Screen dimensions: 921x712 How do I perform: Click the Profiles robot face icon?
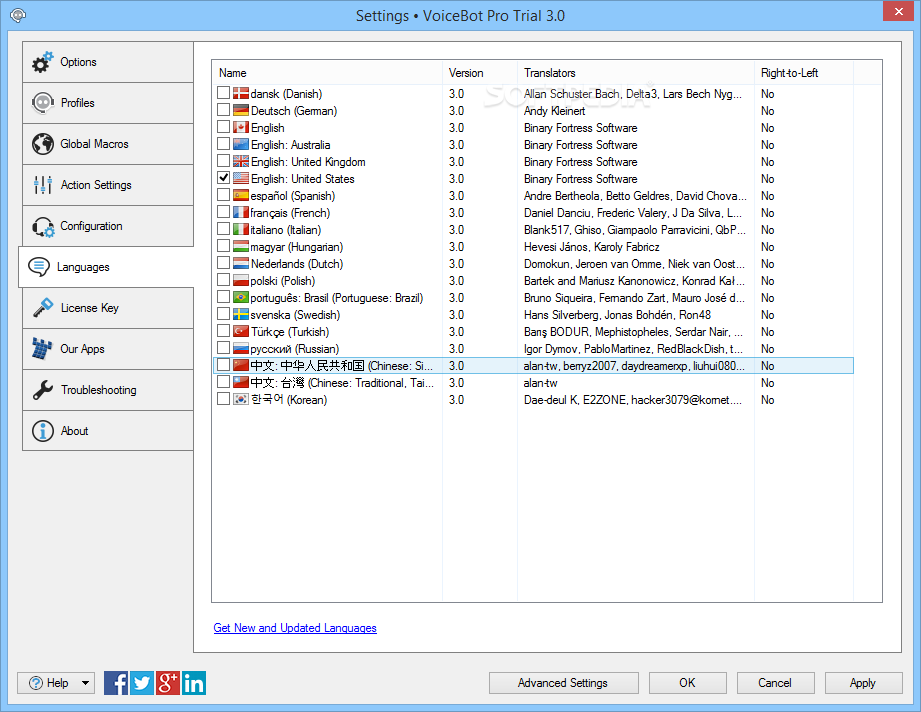coord(43,103)
